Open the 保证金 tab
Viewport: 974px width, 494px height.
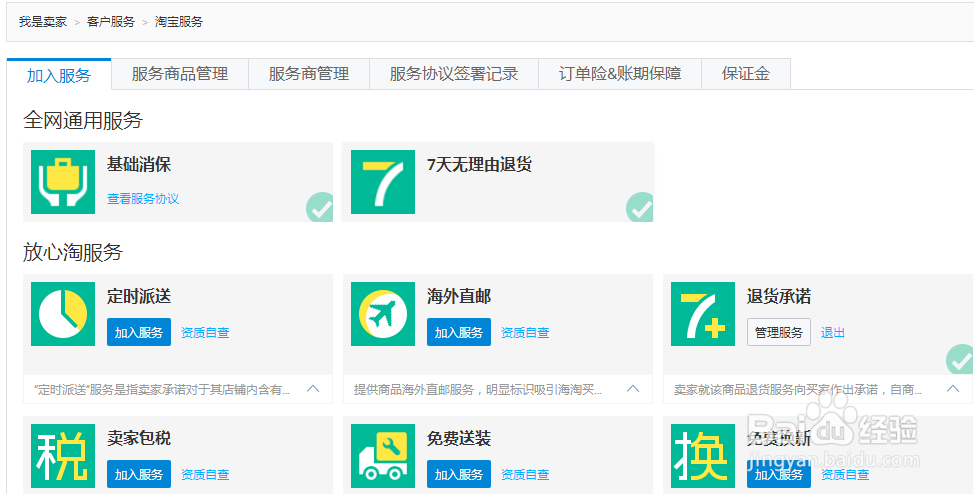tap(746, 74)
